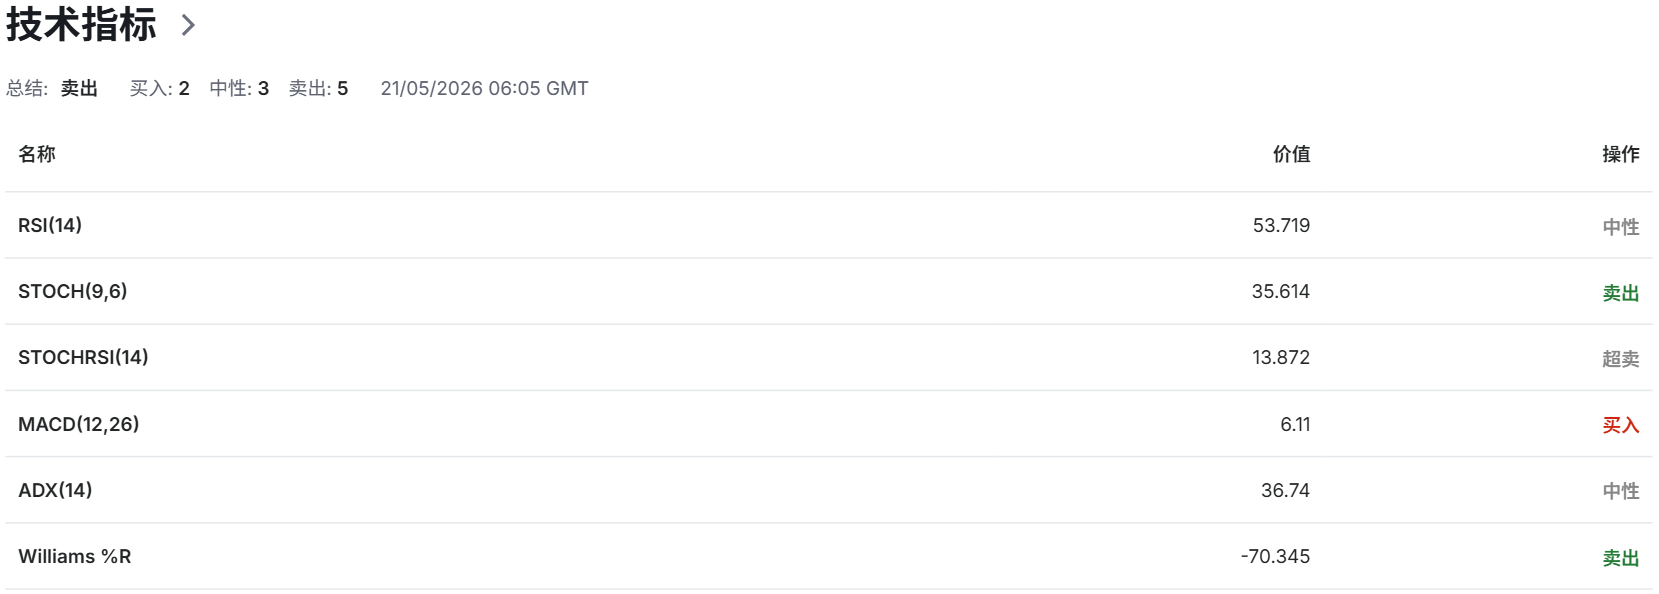Select the Williams %R indicator name
The width and height of the screenshot is (1659, 594).
coord(75,556)
